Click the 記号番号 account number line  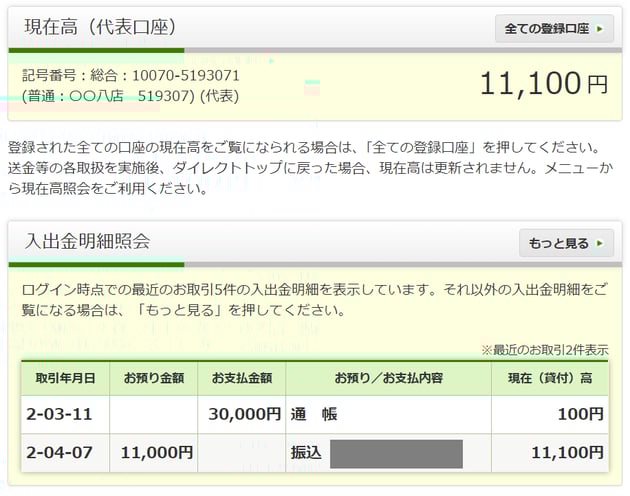click(x=131, y=75)
